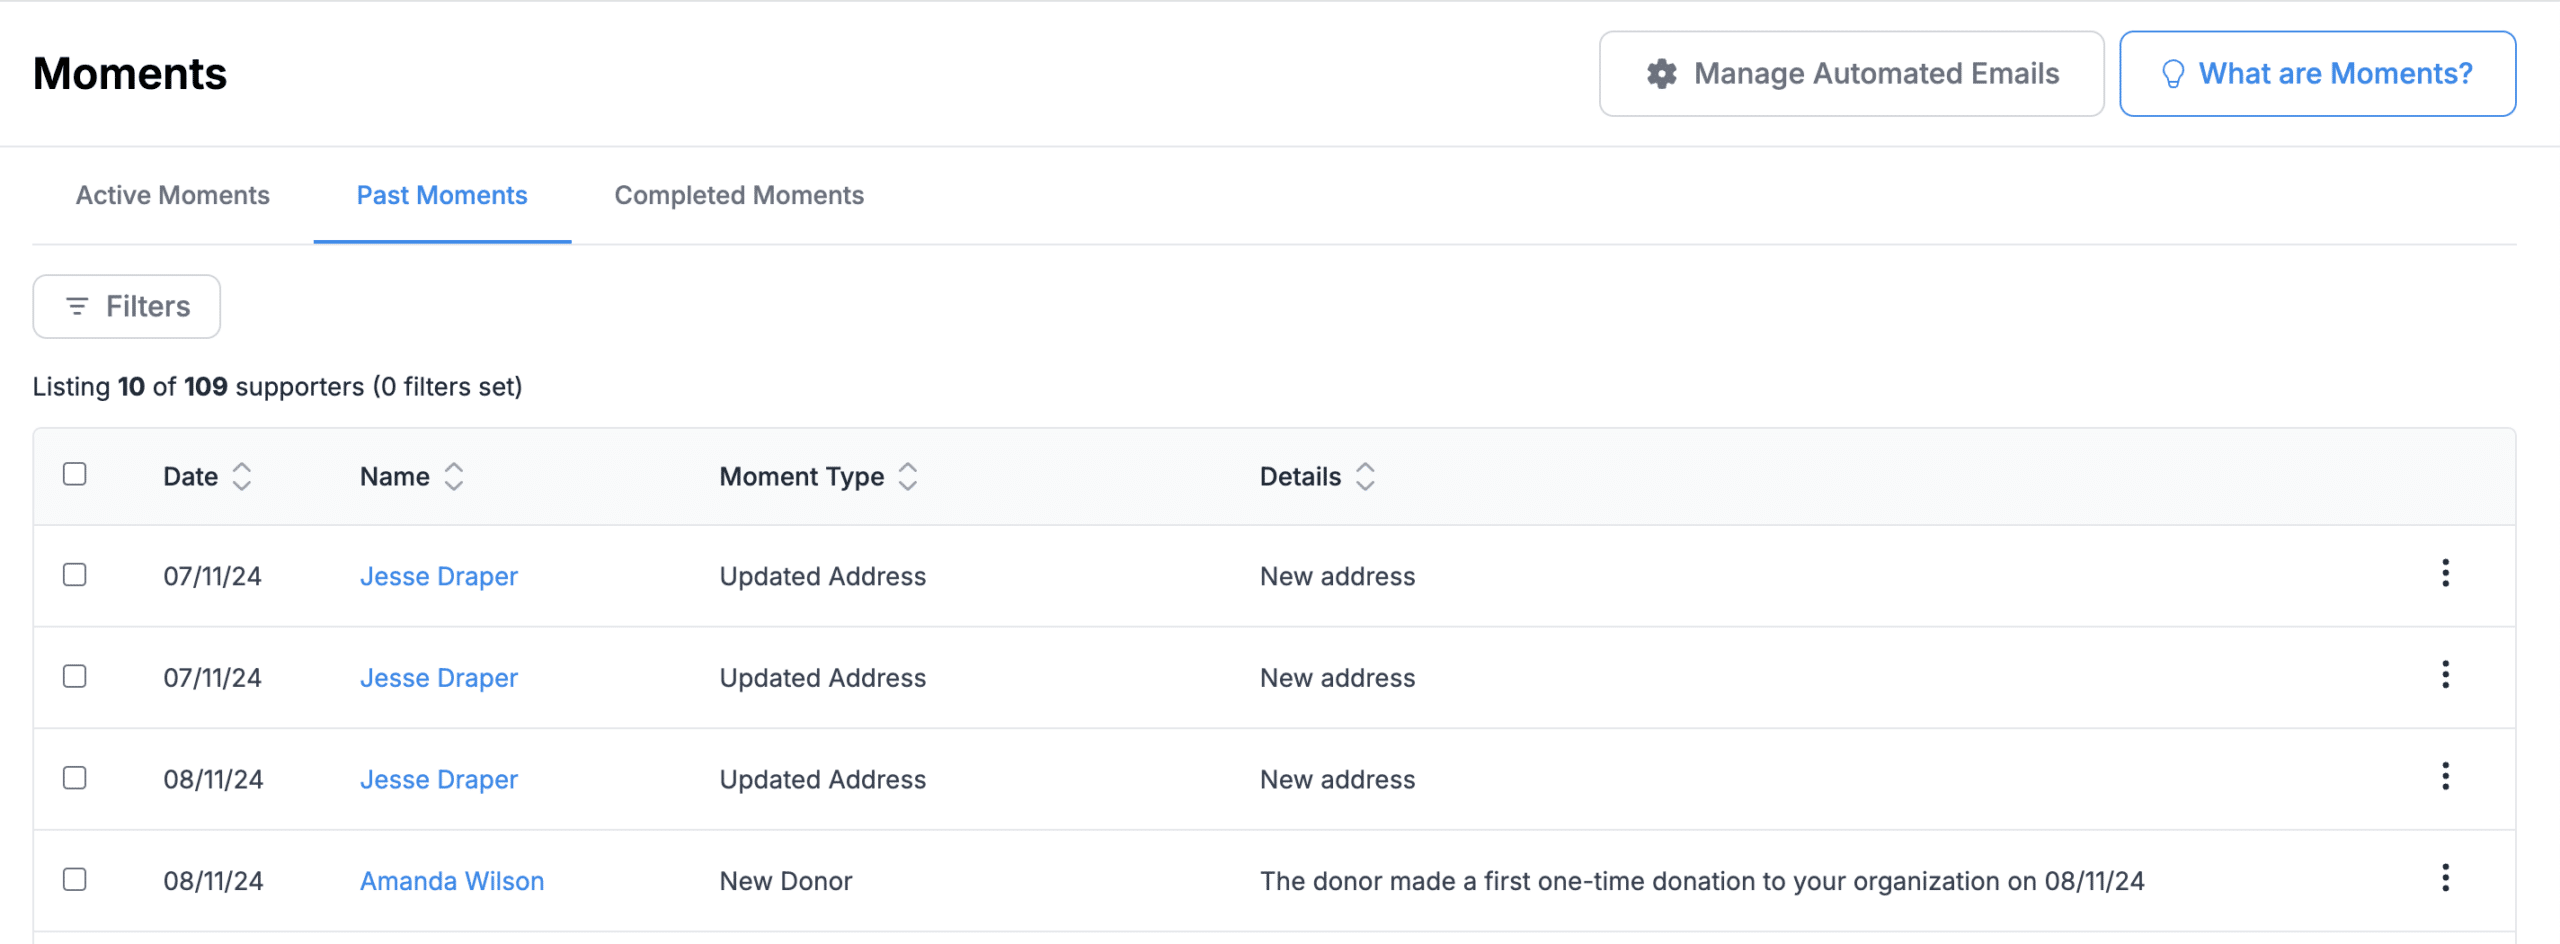Open the Amanda Wilson supporter link
This screenshot has height=944, width=2560.
point(452,881)
